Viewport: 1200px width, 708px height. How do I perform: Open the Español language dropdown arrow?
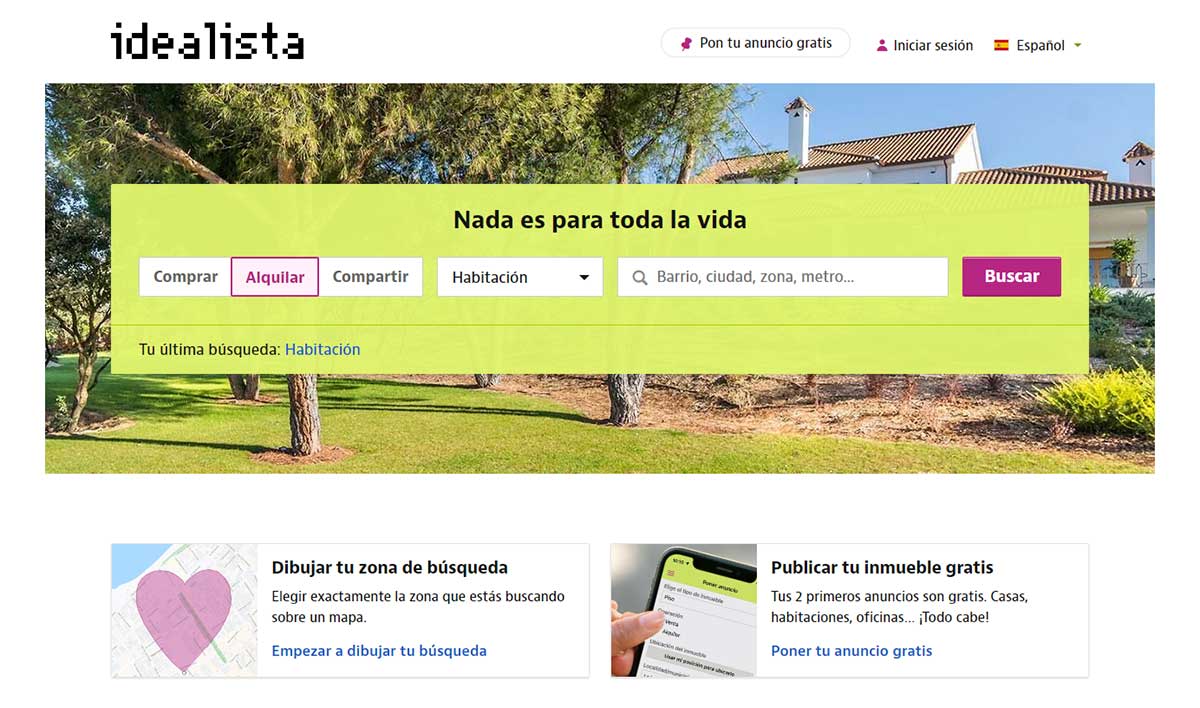click(1077, 45)
